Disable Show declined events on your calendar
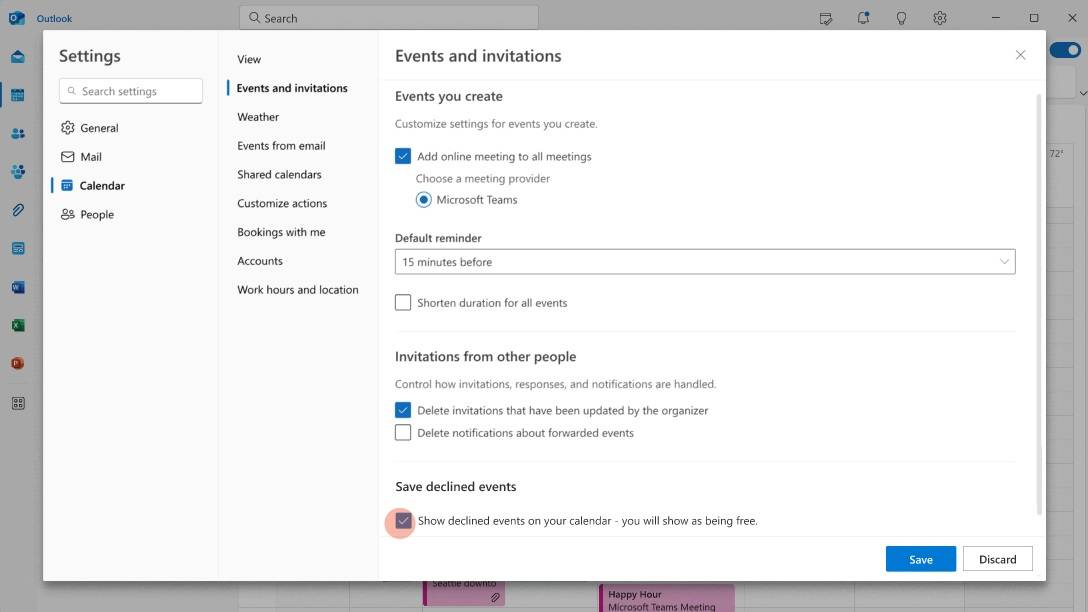Image resolution: width=1088 pixels, height=612 pixels. click(x=403, y=521)
